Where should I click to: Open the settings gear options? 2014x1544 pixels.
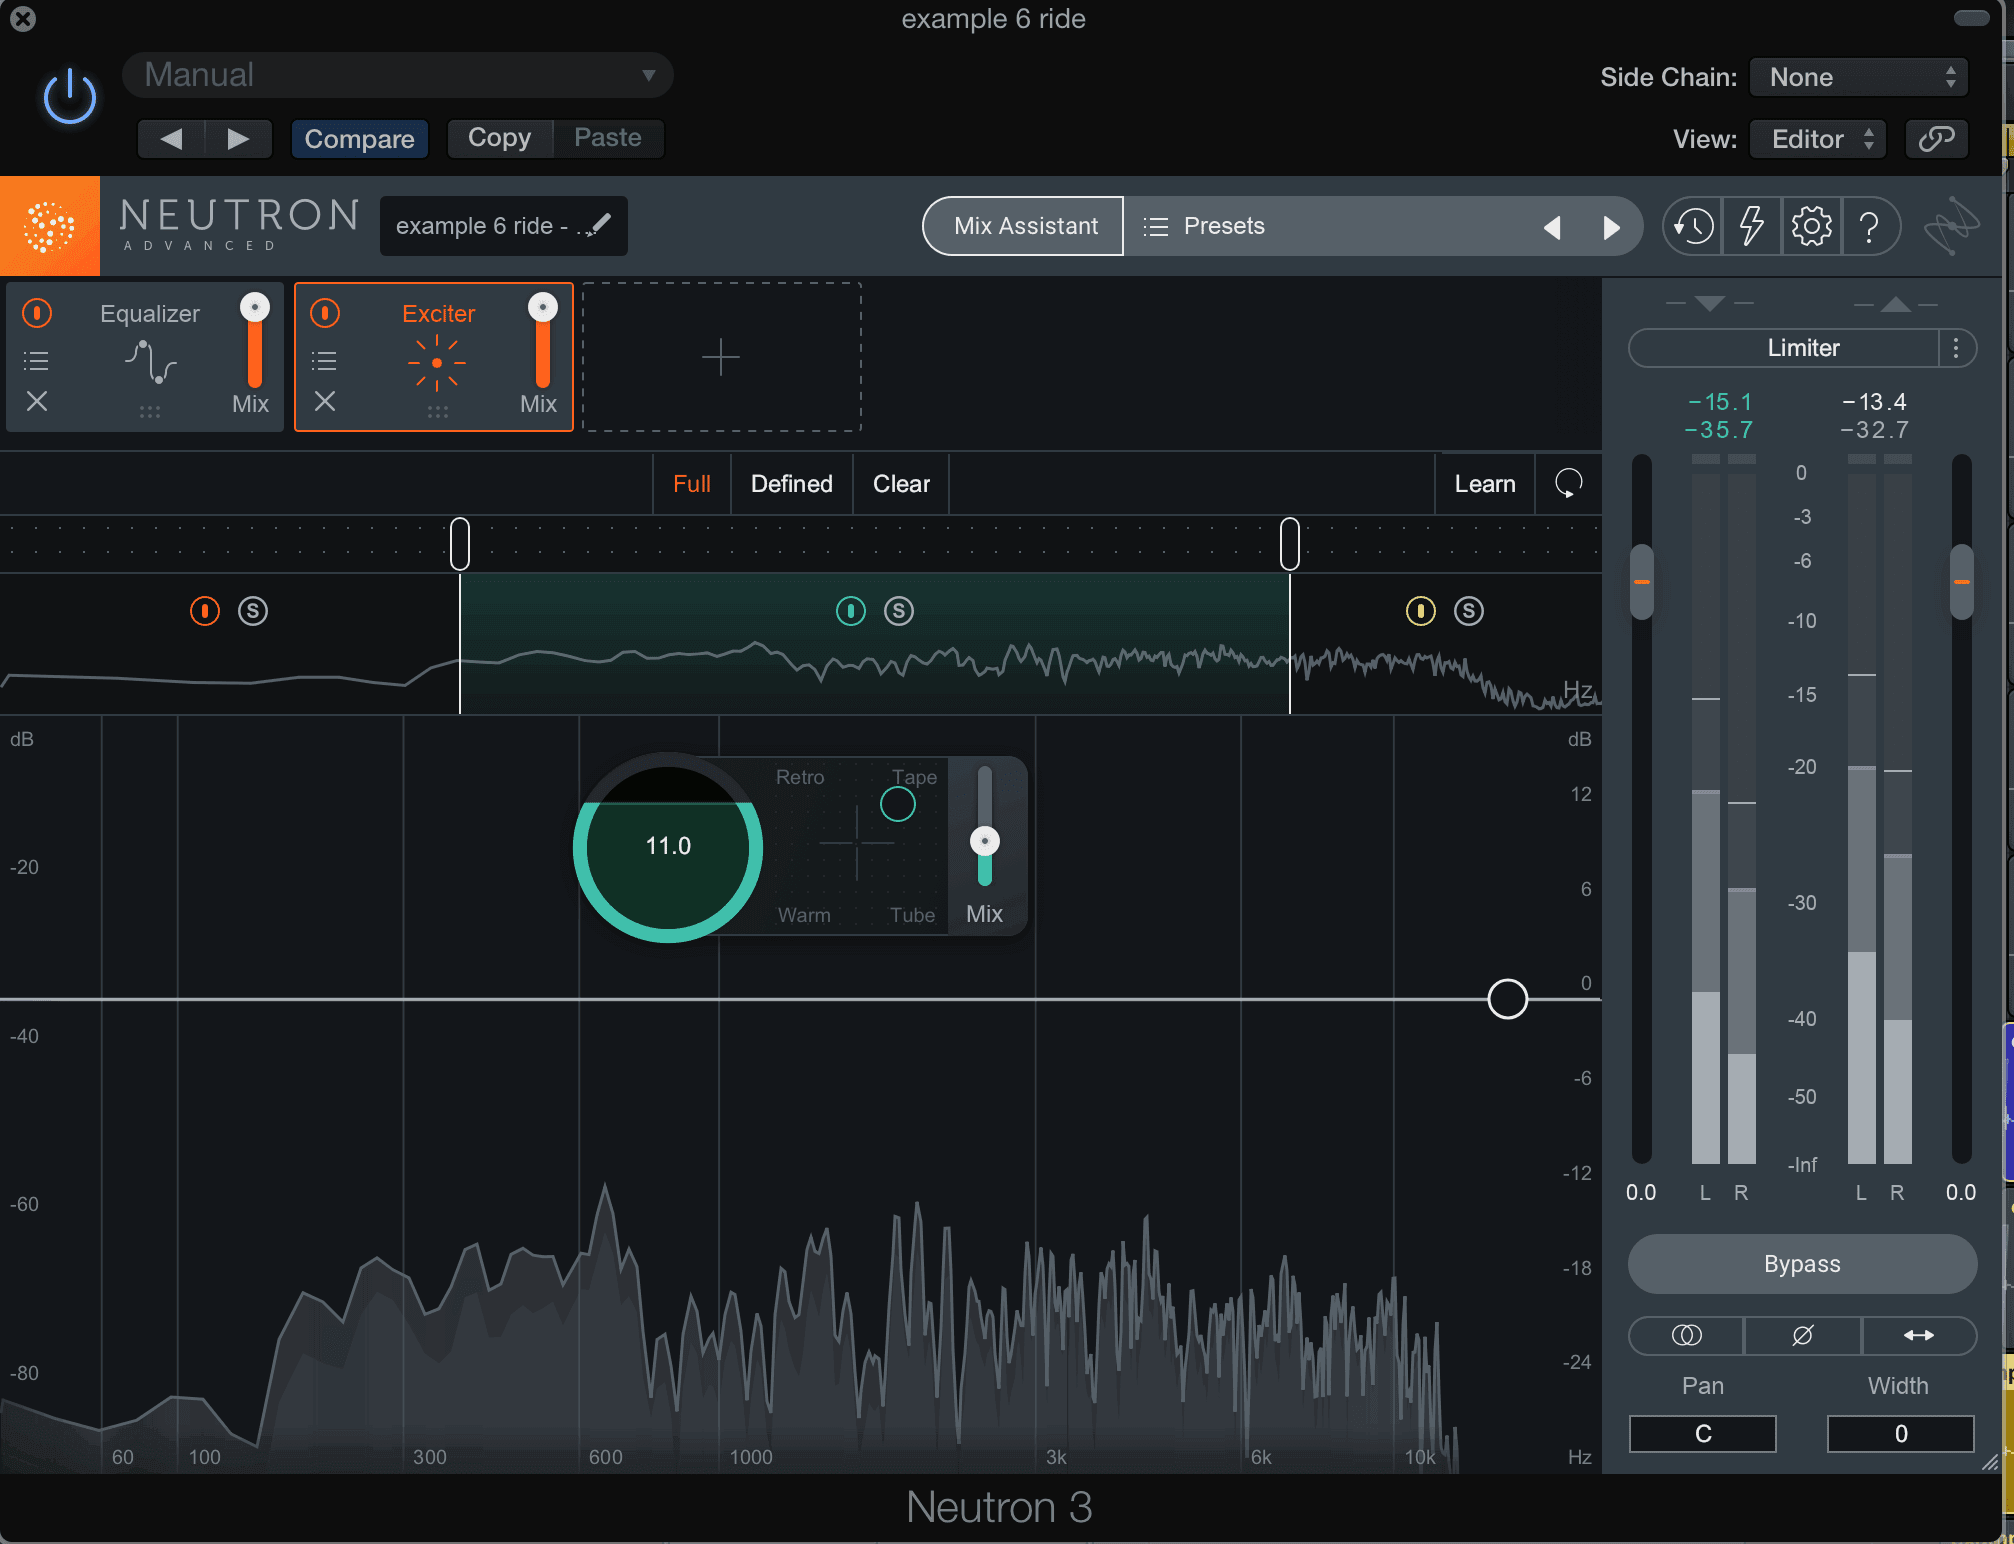click(x=1811, y=227)
